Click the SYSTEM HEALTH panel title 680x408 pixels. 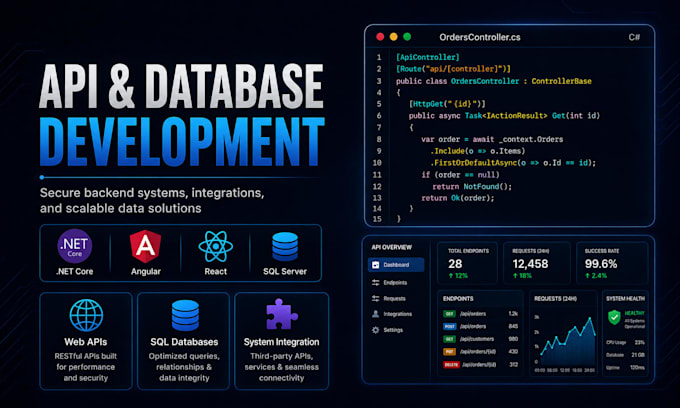pos(625,299)
